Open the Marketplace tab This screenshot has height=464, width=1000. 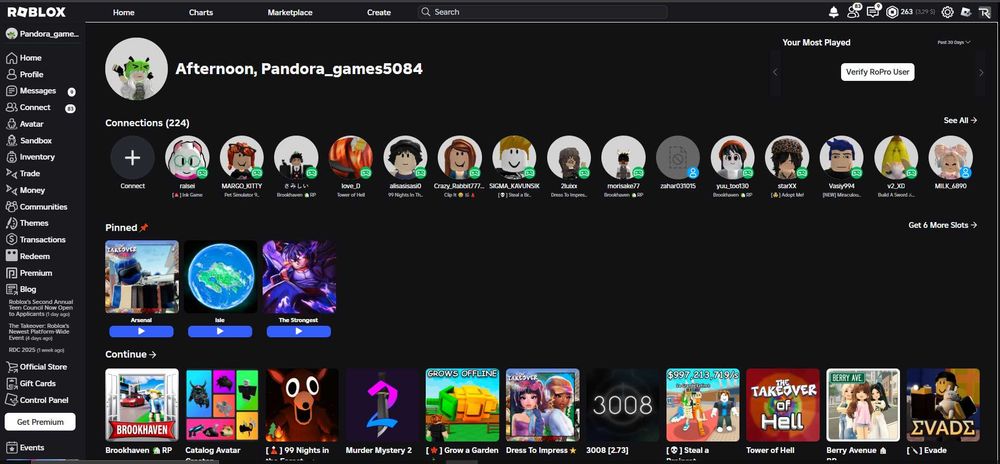click(290, 12)
